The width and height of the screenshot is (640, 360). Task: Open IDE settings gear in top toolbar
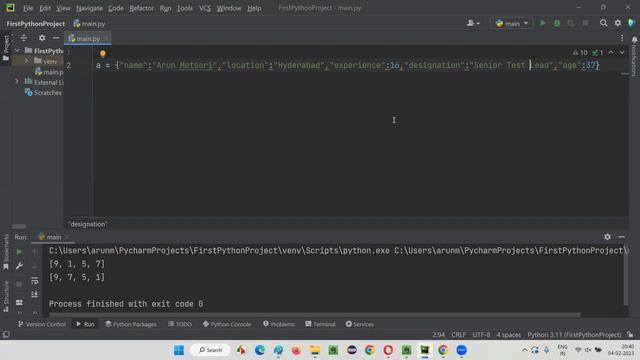pos(618,23)
